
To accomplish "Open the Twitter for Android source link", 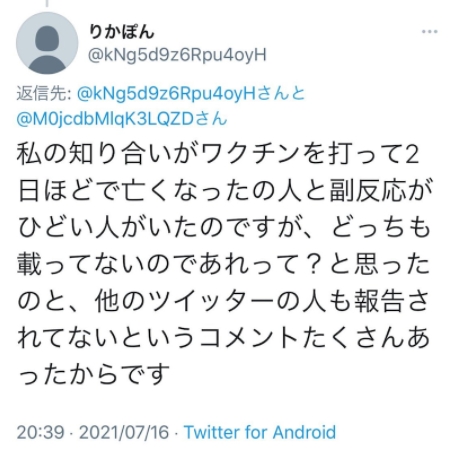I will (260, 432).
